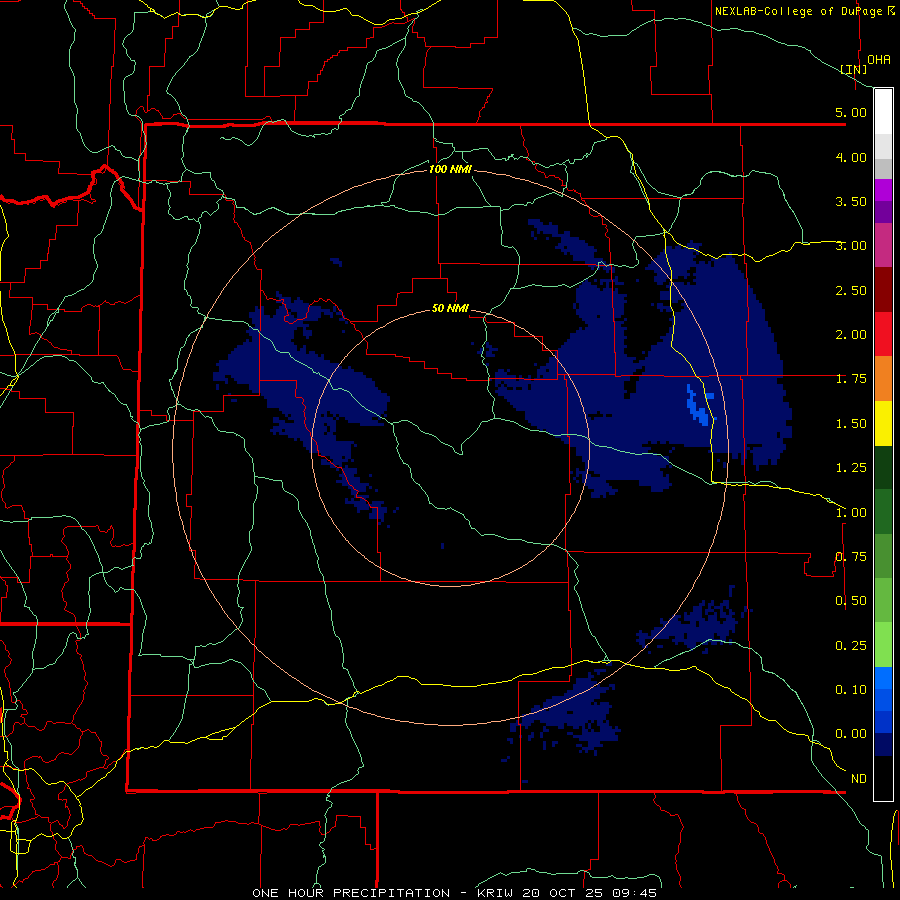Screen dimensions: 900x900
Task: Click the 0.25 legend value
Action: tap(851, 646)
